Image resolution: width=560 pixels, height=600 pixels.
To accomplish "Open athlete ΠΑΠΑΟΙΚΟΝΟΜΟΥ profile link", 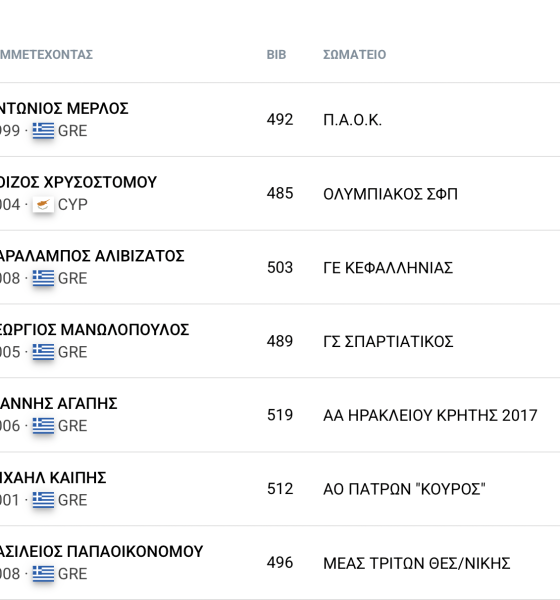I will click(x=101, y=552).
